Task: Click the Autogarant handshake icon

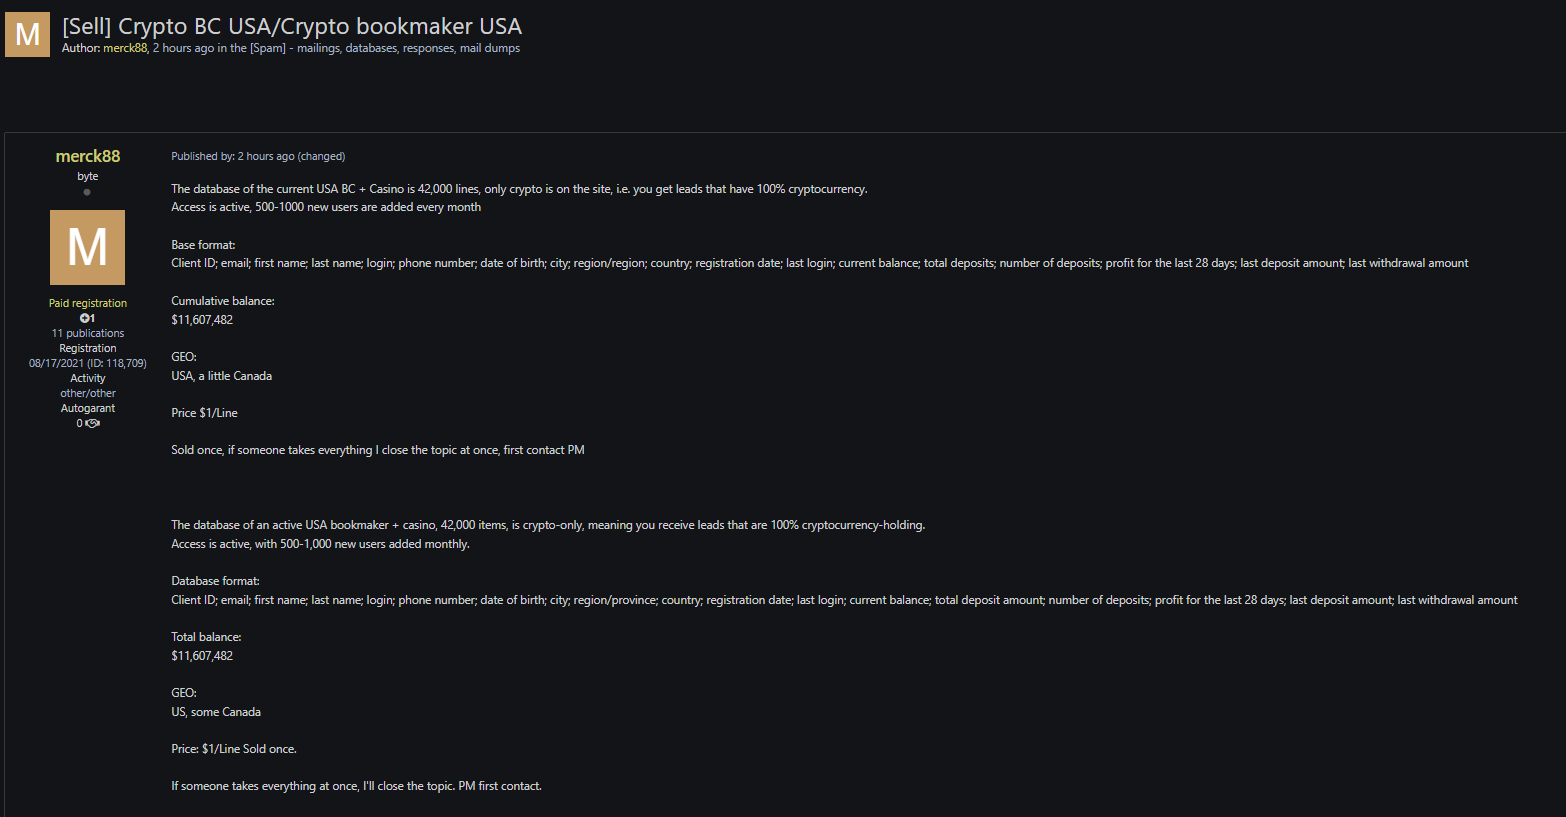Action: tap(93, 423)
